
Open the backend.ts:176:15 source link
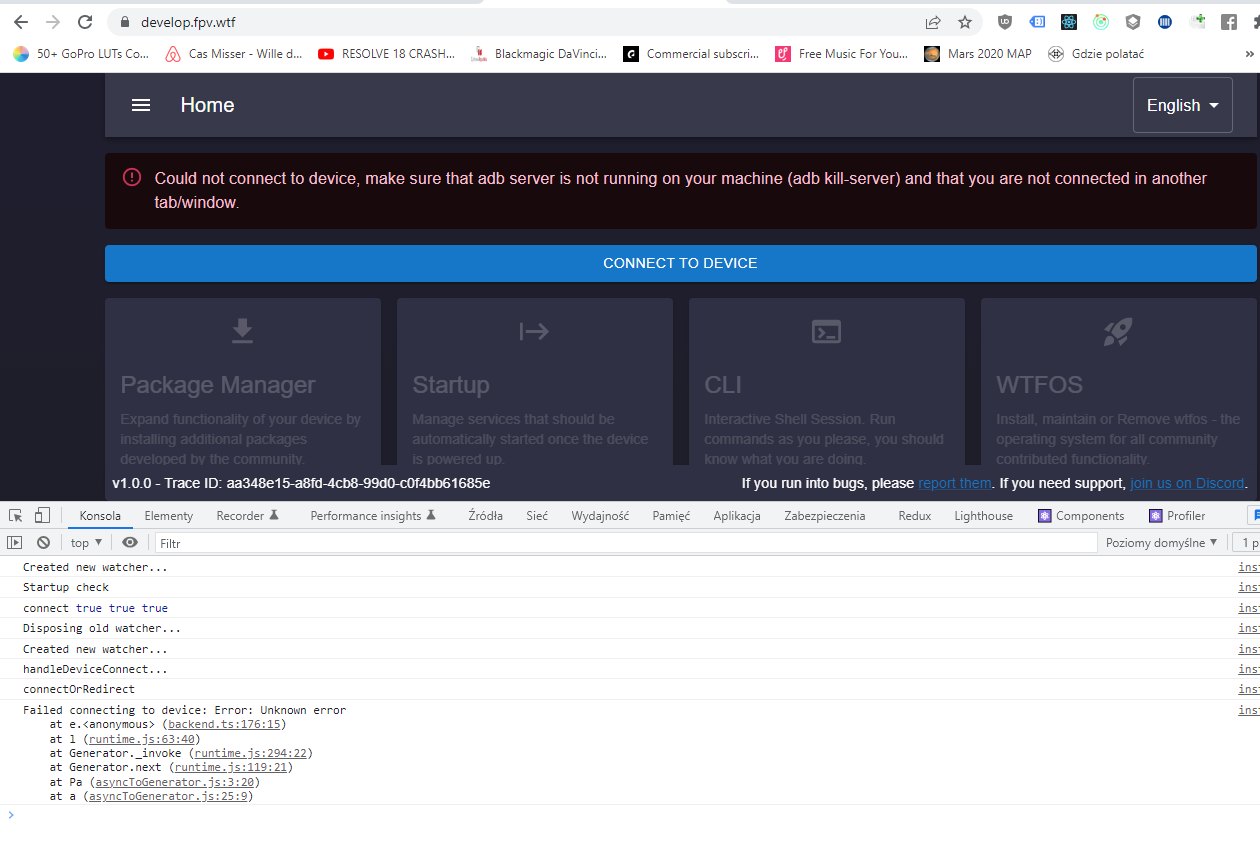coord(225,724)
